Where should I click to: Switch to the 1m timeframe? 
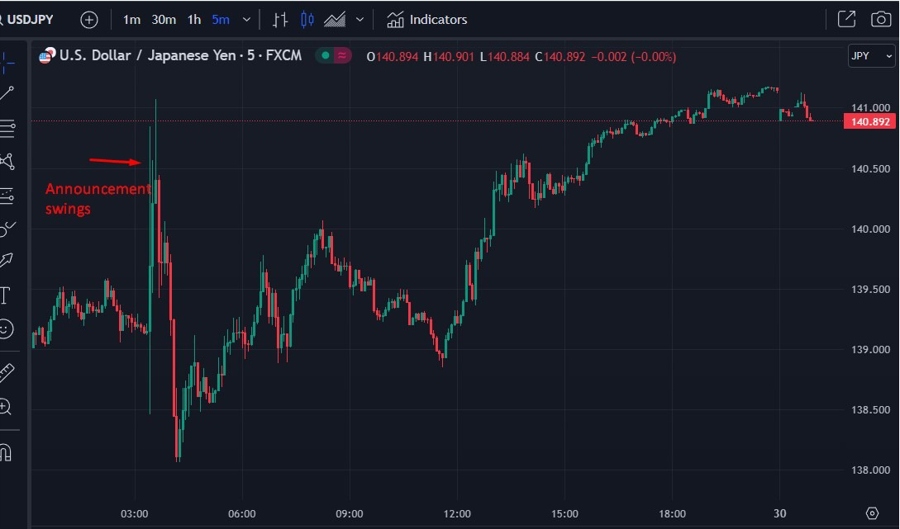pyautogui.click(x=131, y=20)
